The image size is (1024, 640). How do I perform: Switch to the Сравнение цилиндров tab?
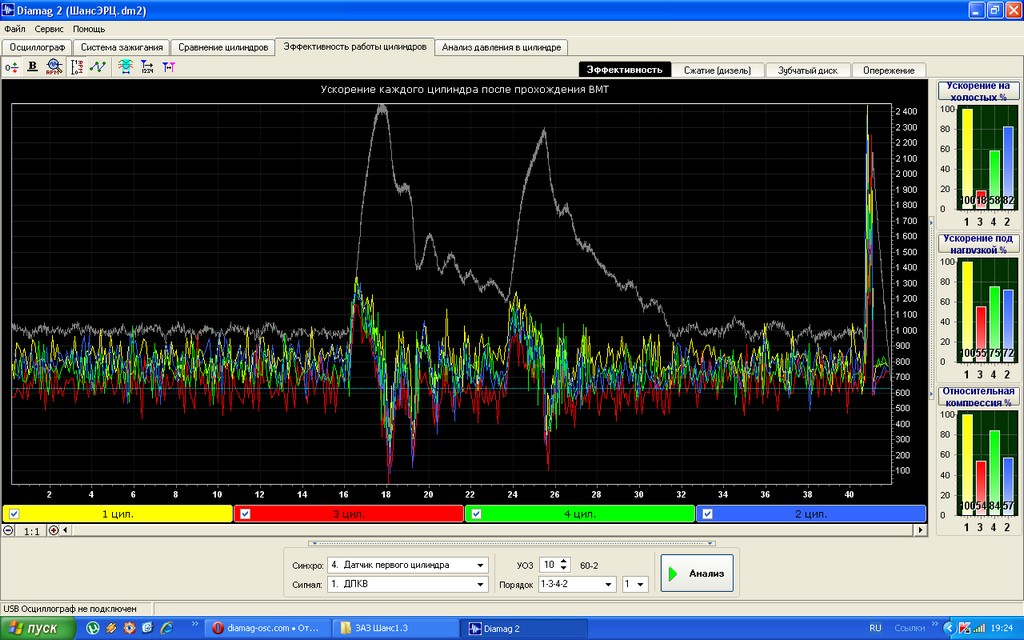(x=223, y=47)
